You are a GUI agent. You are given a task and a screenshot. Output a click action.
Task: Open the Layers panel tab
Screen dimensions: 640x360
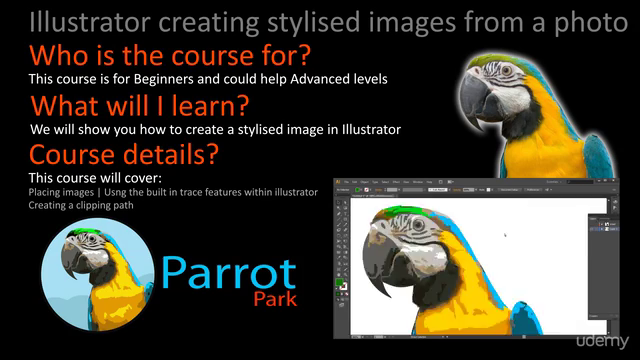[x=593, y=219]
